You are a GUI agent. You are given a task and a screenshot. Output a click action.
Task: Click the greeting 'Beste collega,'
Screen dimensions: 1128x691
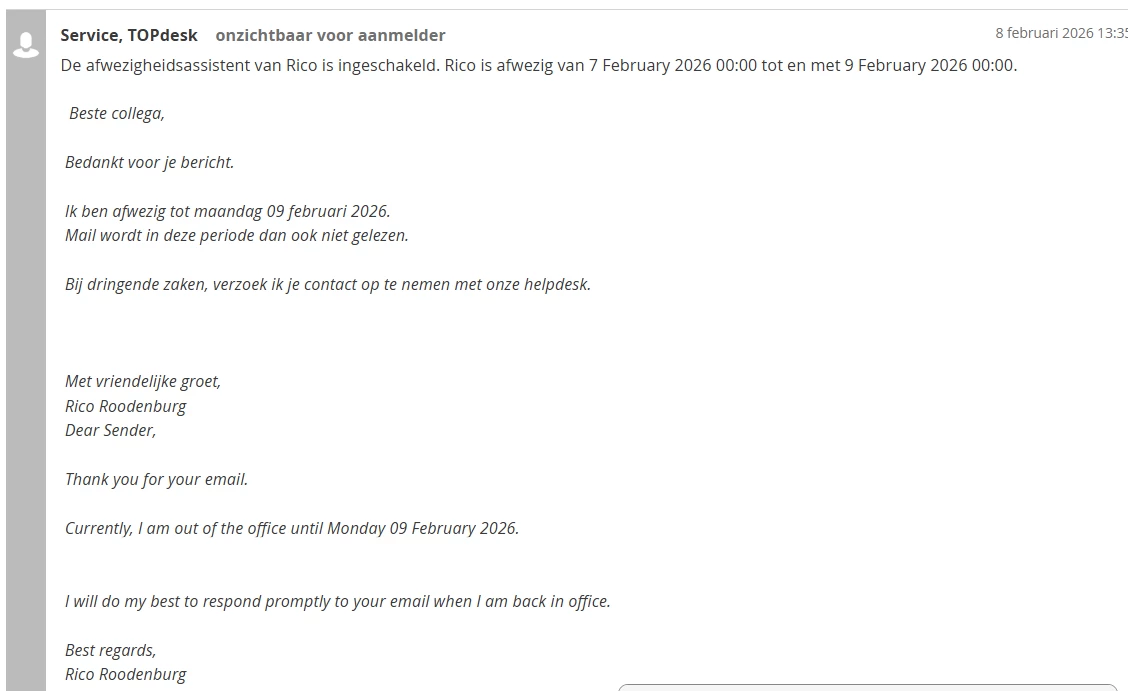(117, 113)
